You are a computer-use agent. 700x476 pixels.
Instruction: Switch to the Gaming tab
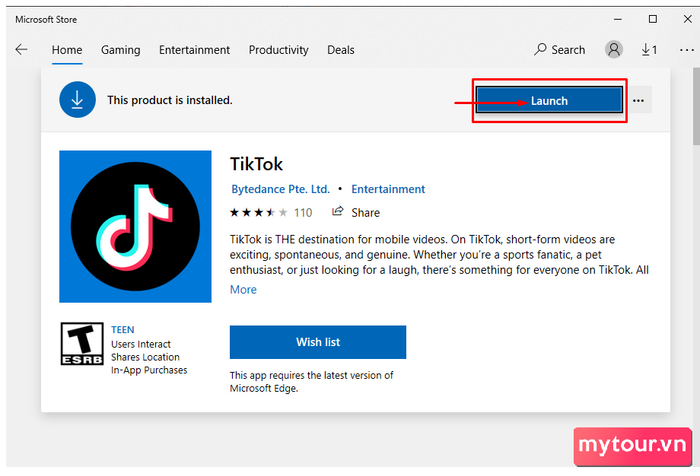[x=121, y=50]
